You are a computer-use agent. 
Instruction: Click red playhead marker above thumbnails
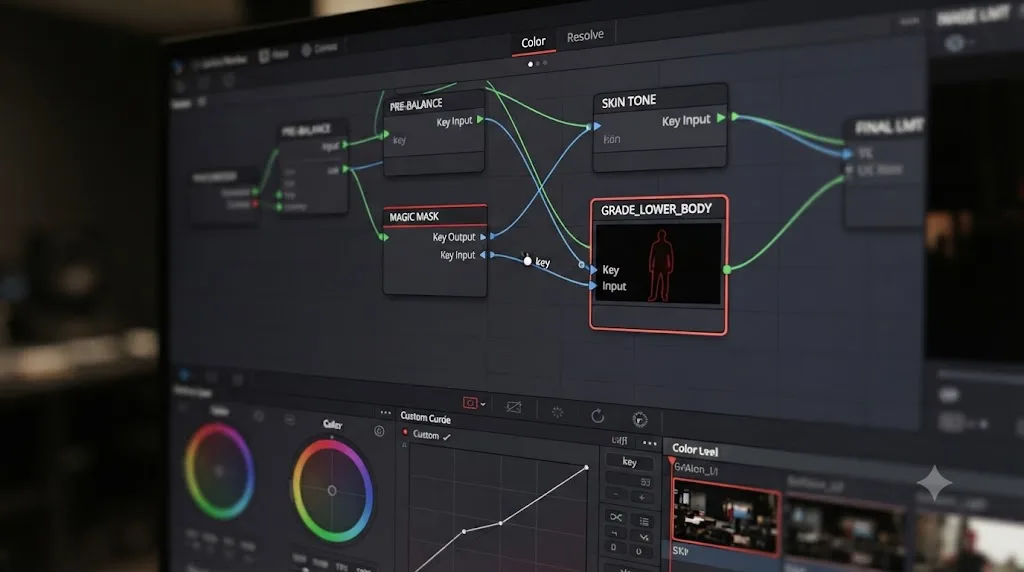coord(672,462)
